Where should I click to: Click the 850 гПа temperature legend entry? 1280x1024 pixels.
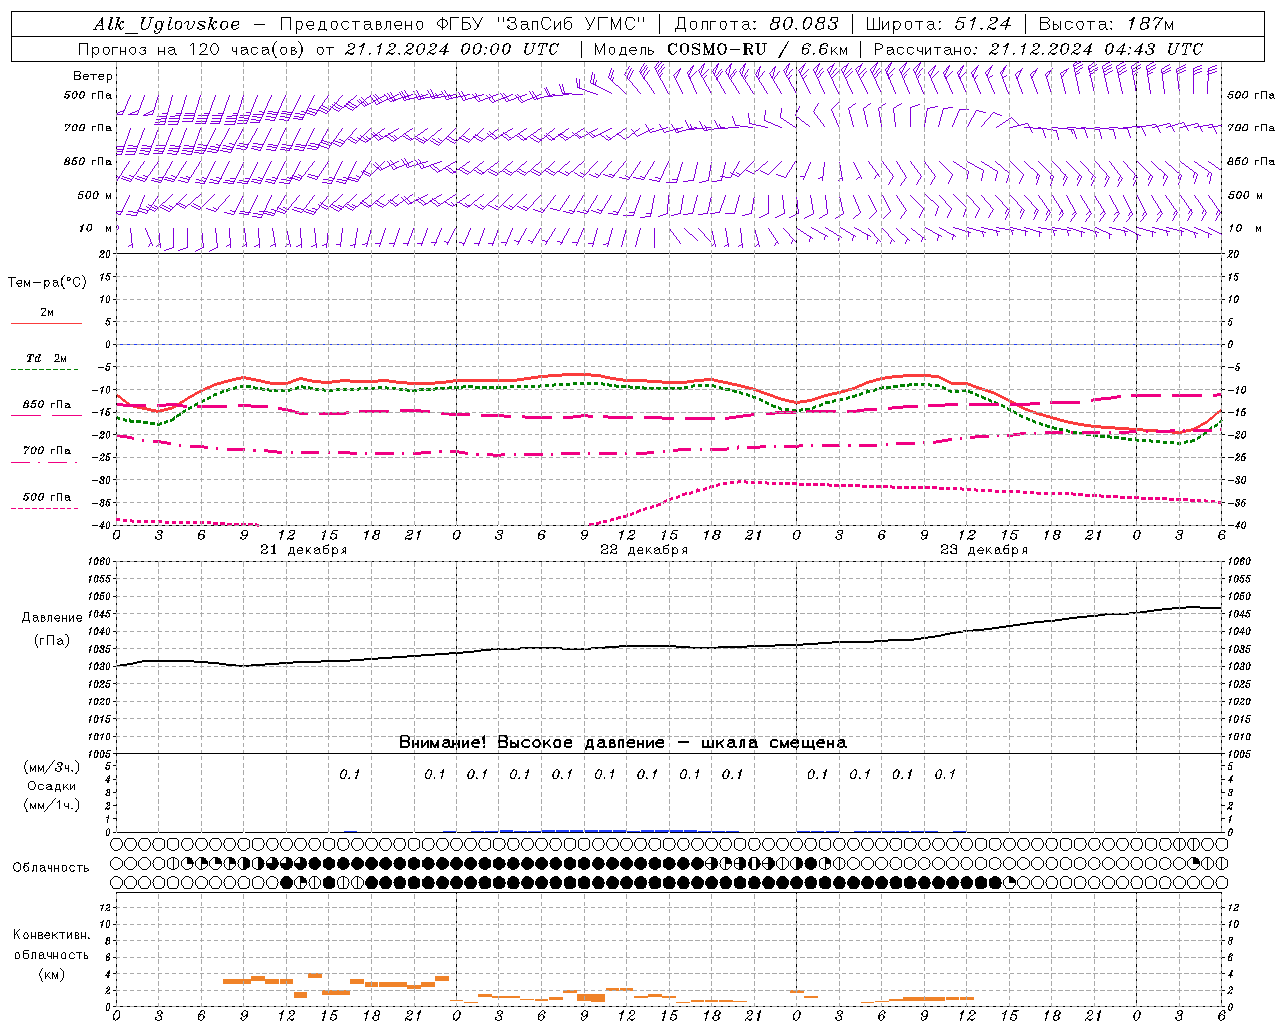coord(47,405)
